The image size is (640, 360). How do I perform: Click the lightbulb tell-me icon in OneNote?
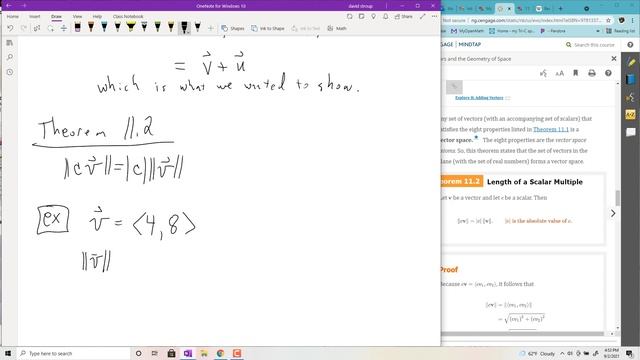pyautogui.click(x=373, y=17)
